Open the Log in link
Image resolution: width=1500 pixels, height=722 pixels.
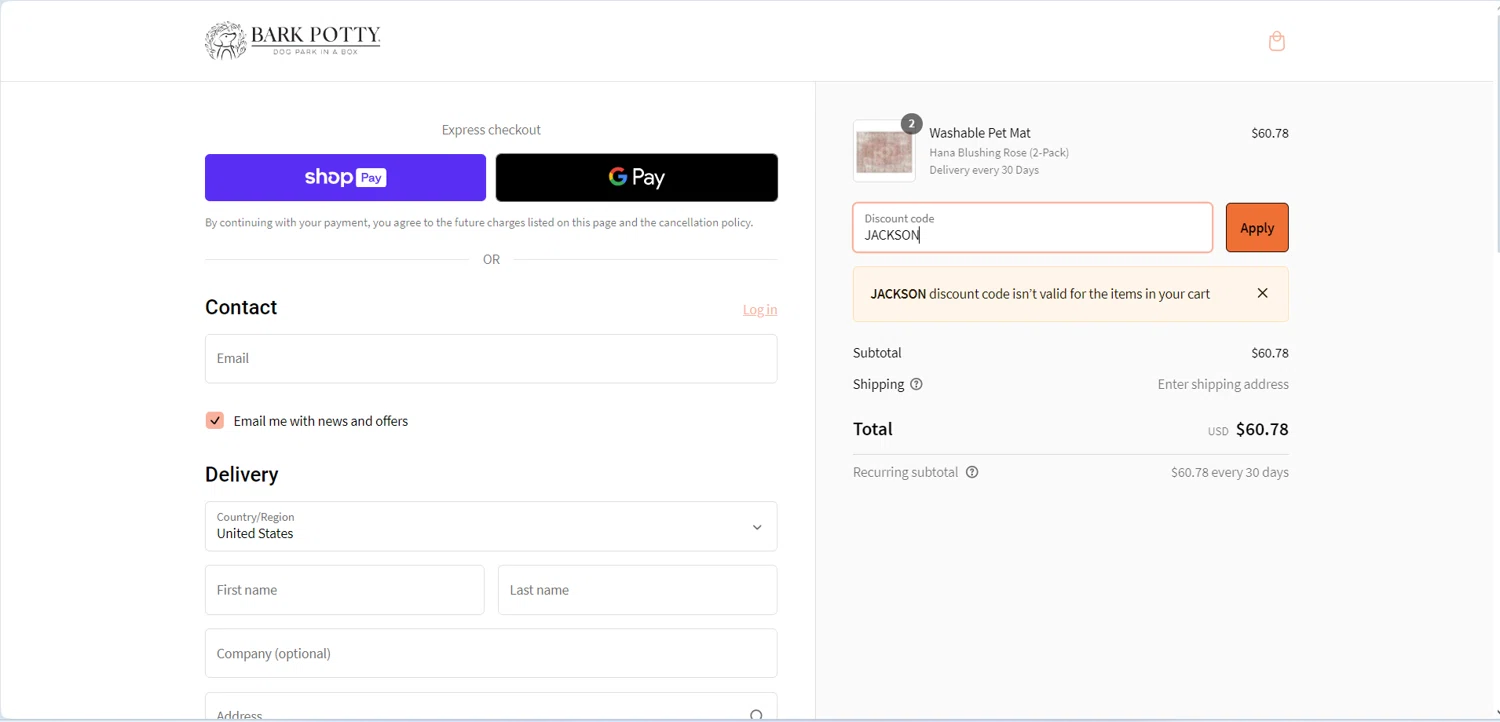[x=760, y=310]
